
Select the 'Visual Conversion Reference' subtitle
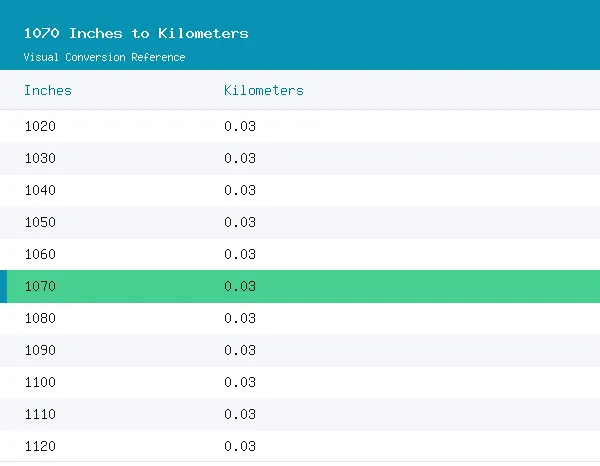pos(104,57)
